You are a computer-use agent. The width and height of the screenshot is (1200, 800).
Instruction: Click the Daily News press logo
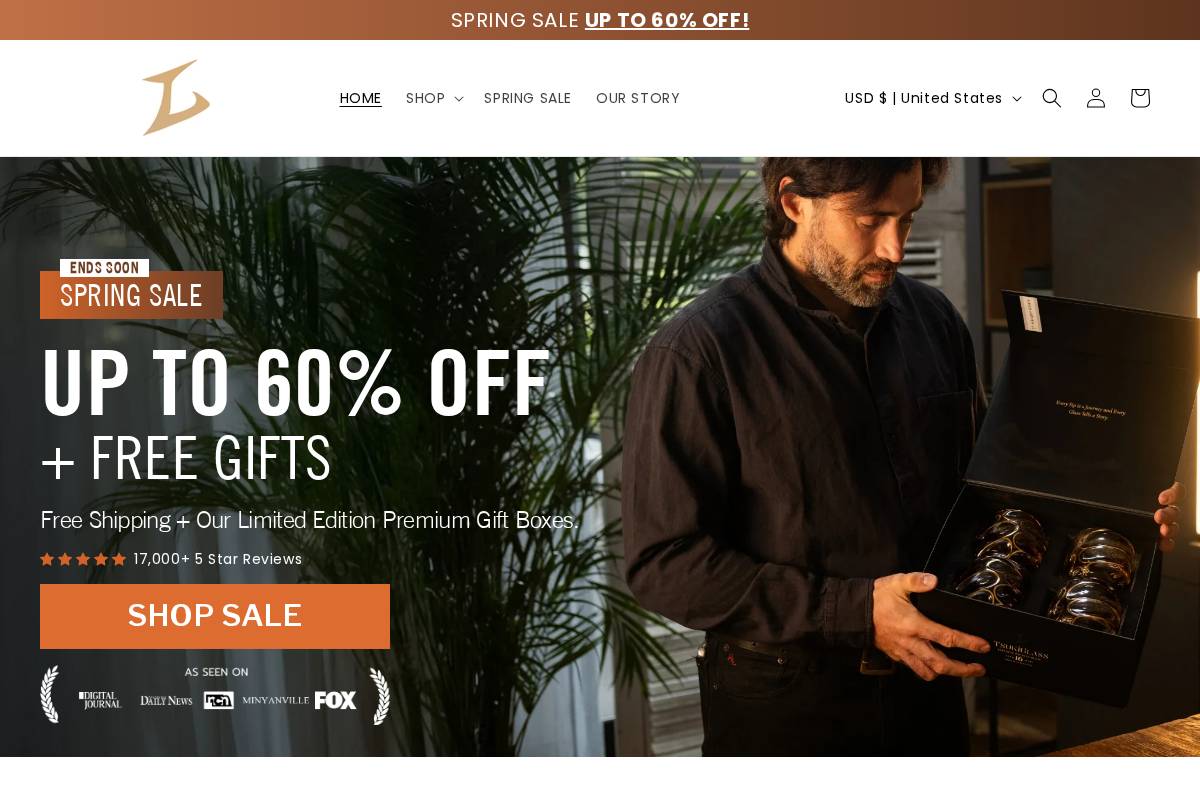[x=166, y=700]
